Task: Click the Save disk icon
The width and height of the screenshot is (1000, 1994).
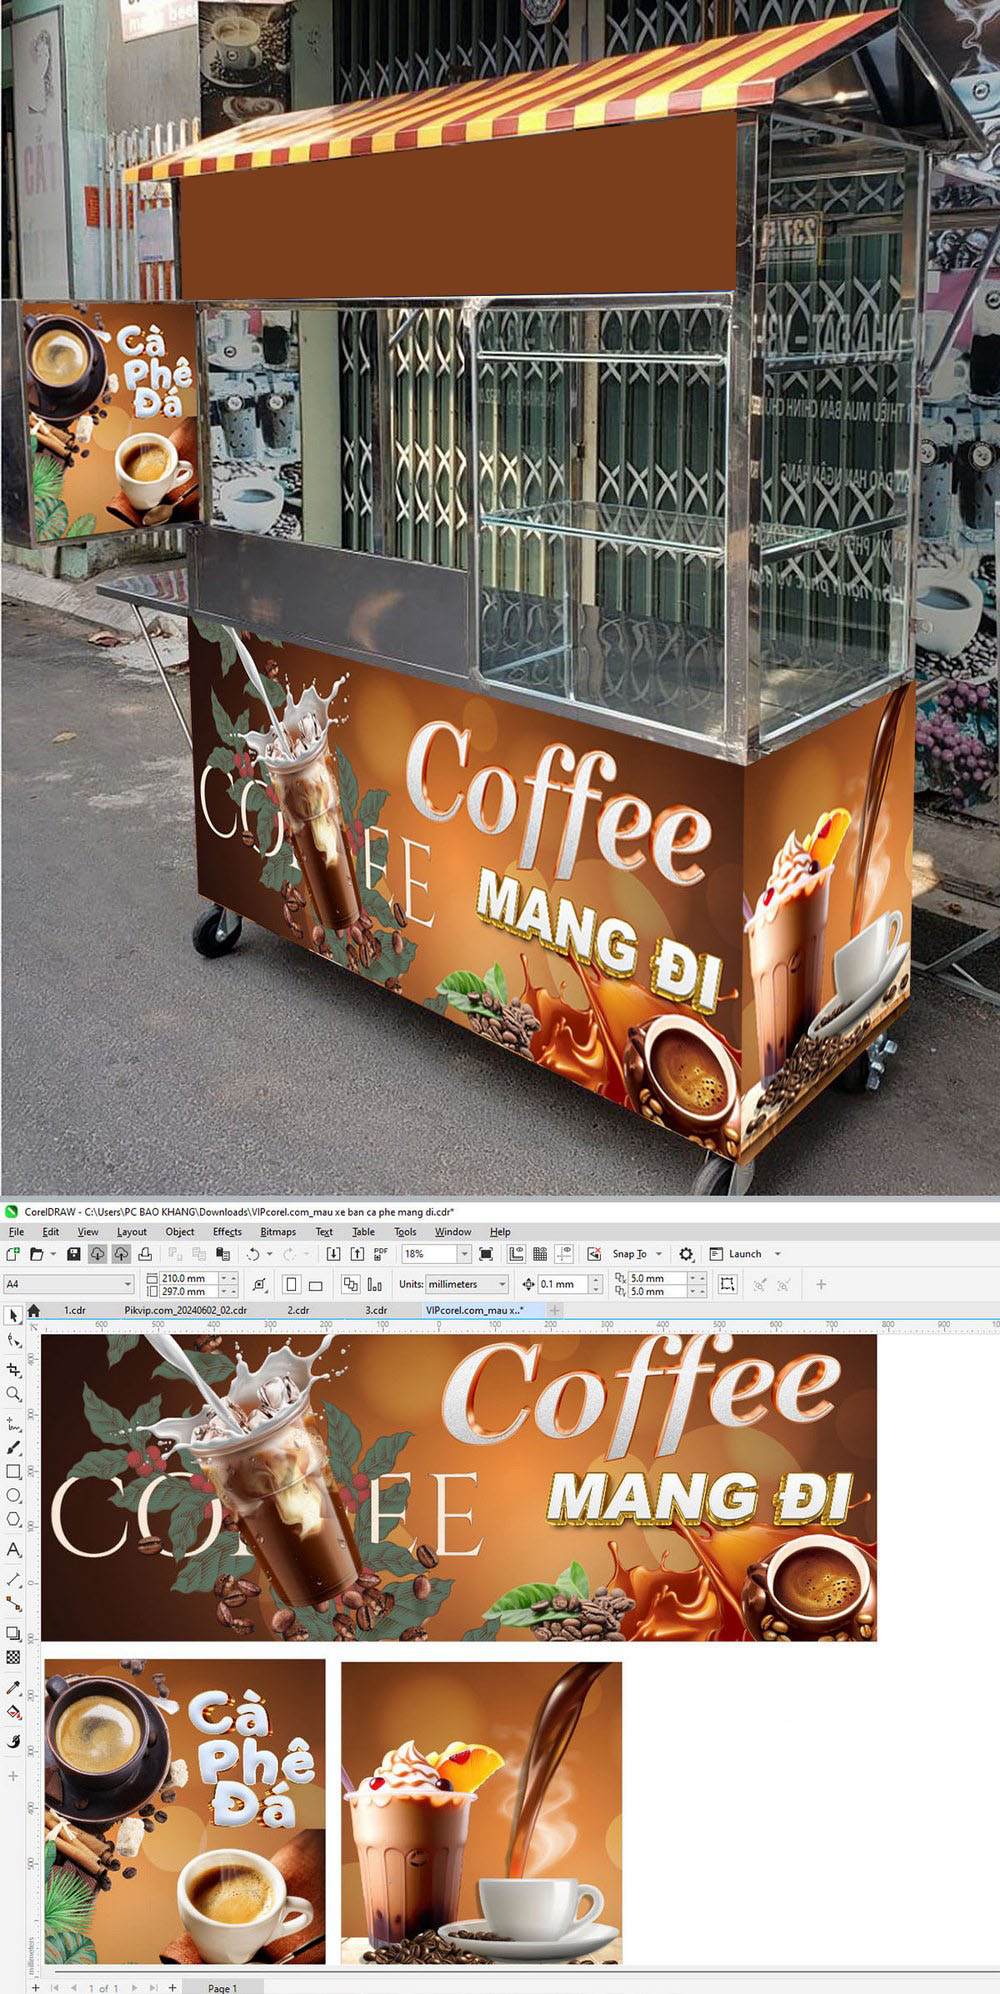Action: 73,1253
